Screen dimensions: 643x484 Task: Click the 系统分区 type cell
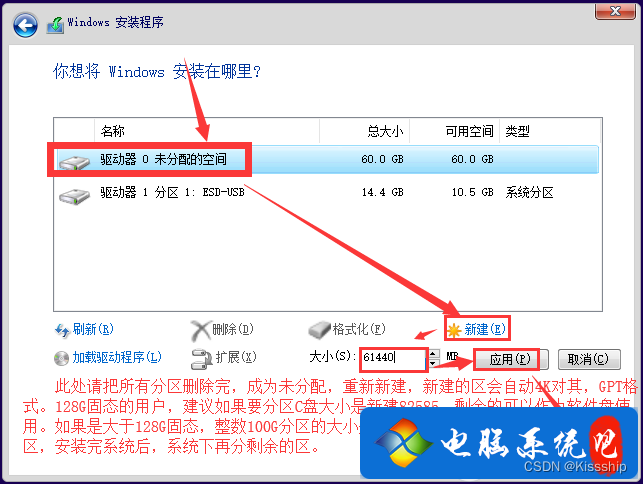pyautogui.click(x=529, y=192)
